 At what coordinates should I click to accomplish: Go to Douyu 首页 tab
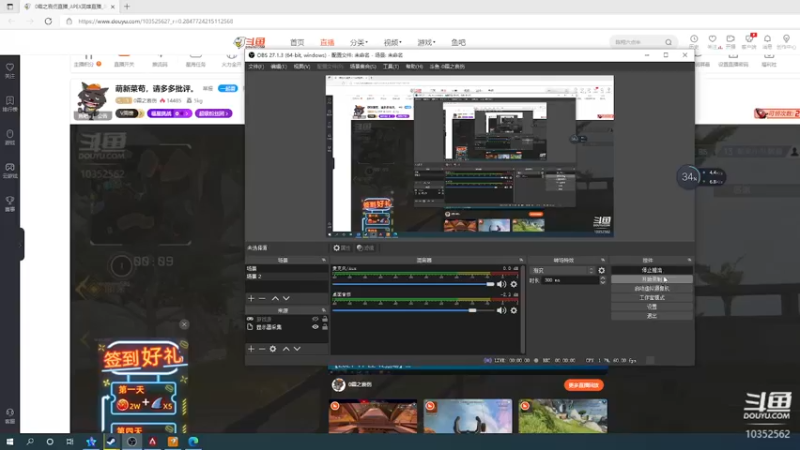[x=297, y=42]
